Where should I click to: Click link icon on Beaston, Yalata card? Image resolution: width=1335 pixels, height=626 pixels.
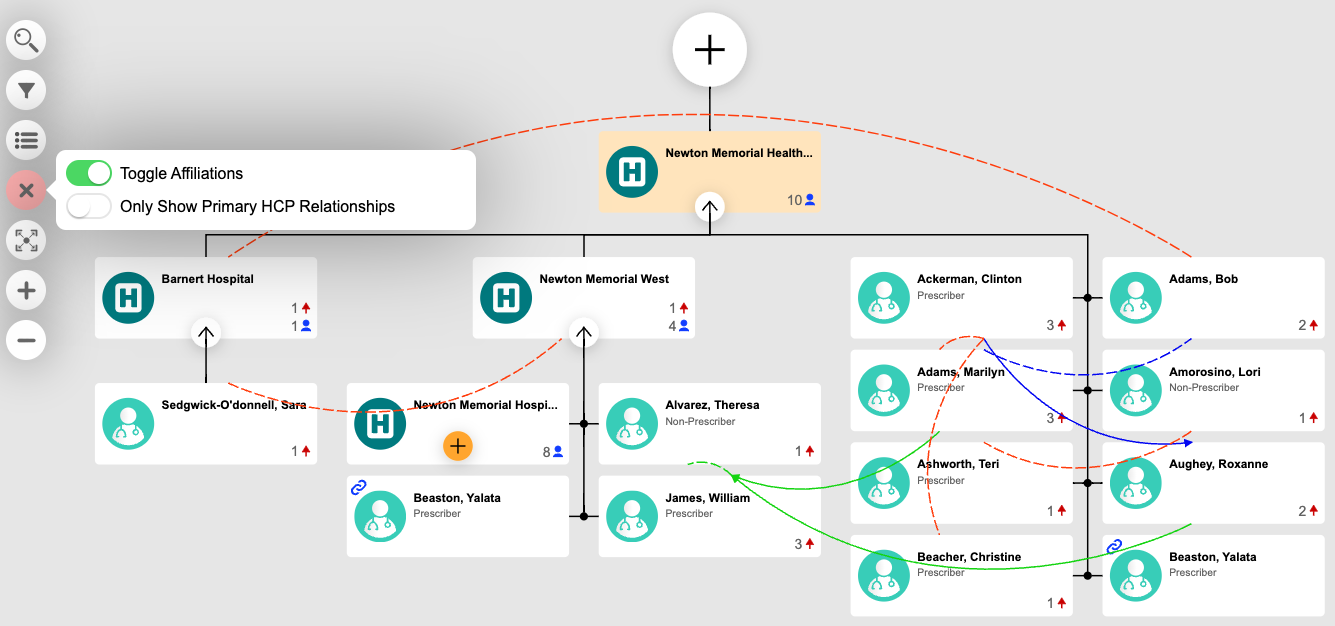(x=359, y=487)
